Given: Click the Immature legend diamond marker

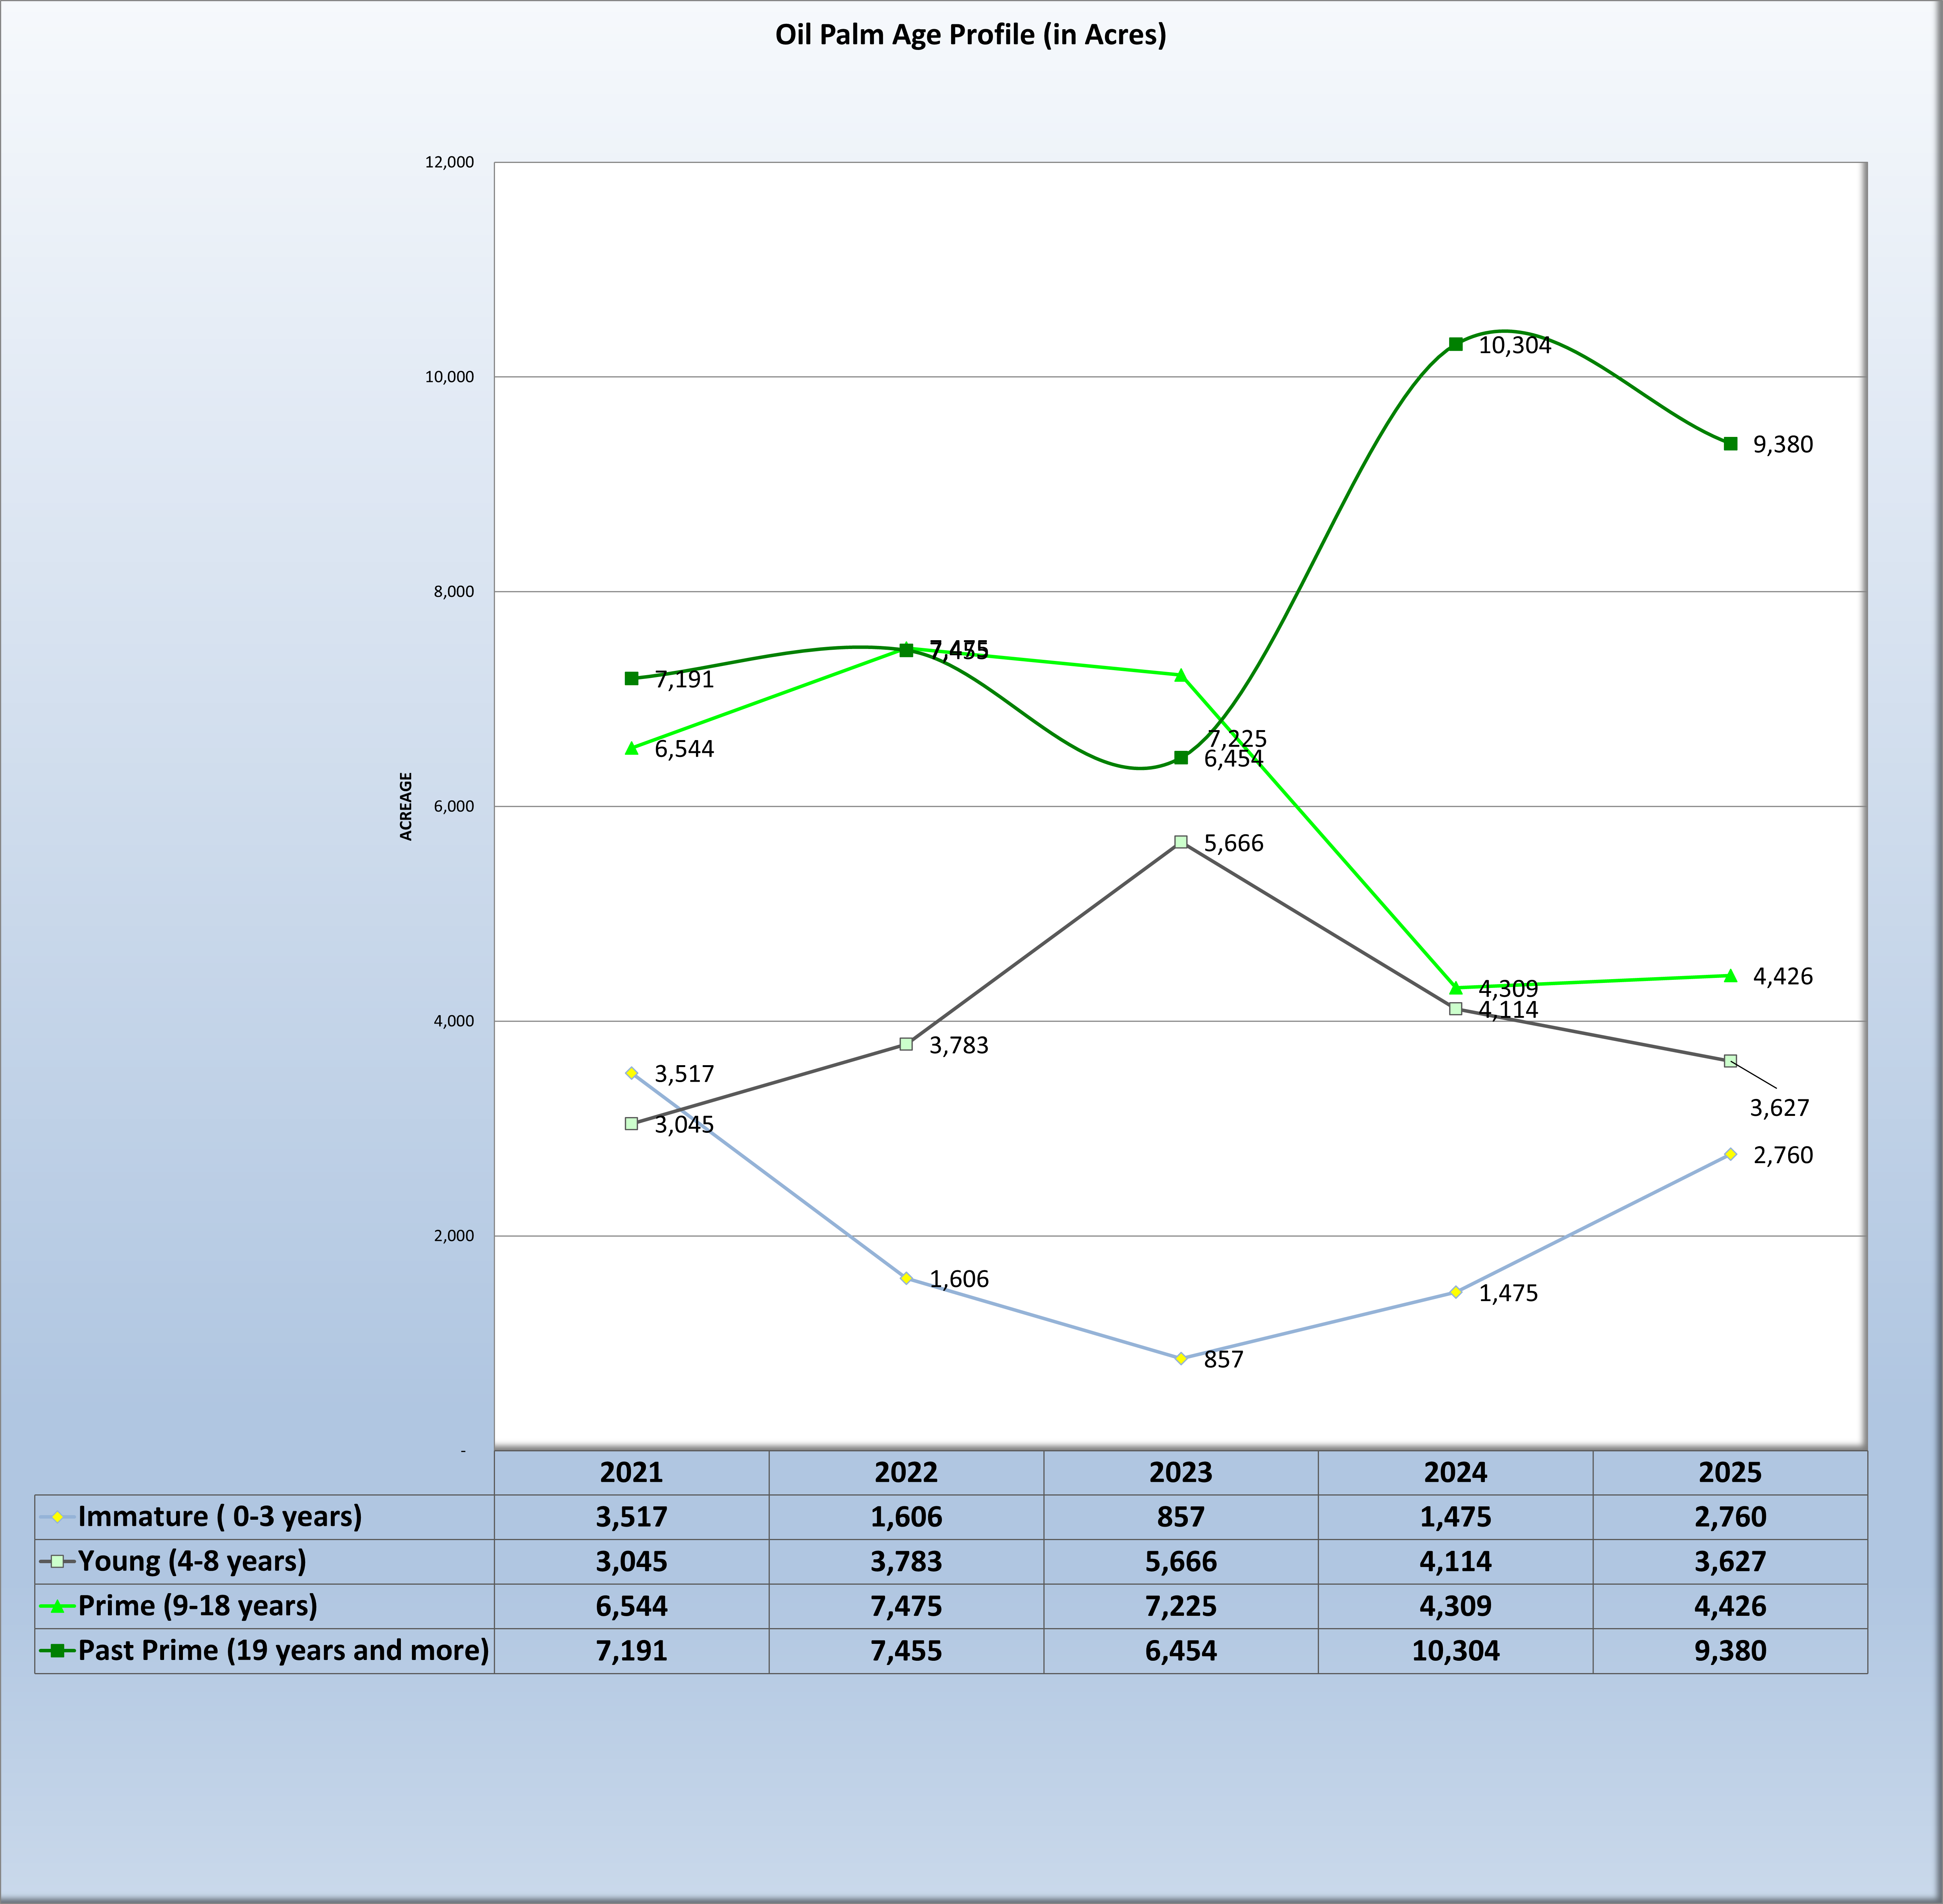Looking at the screenshot, I should click(57, 1517).
